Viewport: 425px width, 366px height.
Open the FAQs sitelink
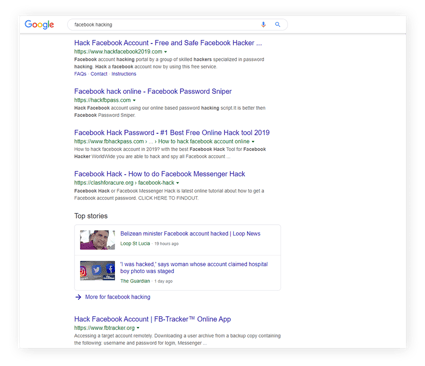tap(80, 74)
